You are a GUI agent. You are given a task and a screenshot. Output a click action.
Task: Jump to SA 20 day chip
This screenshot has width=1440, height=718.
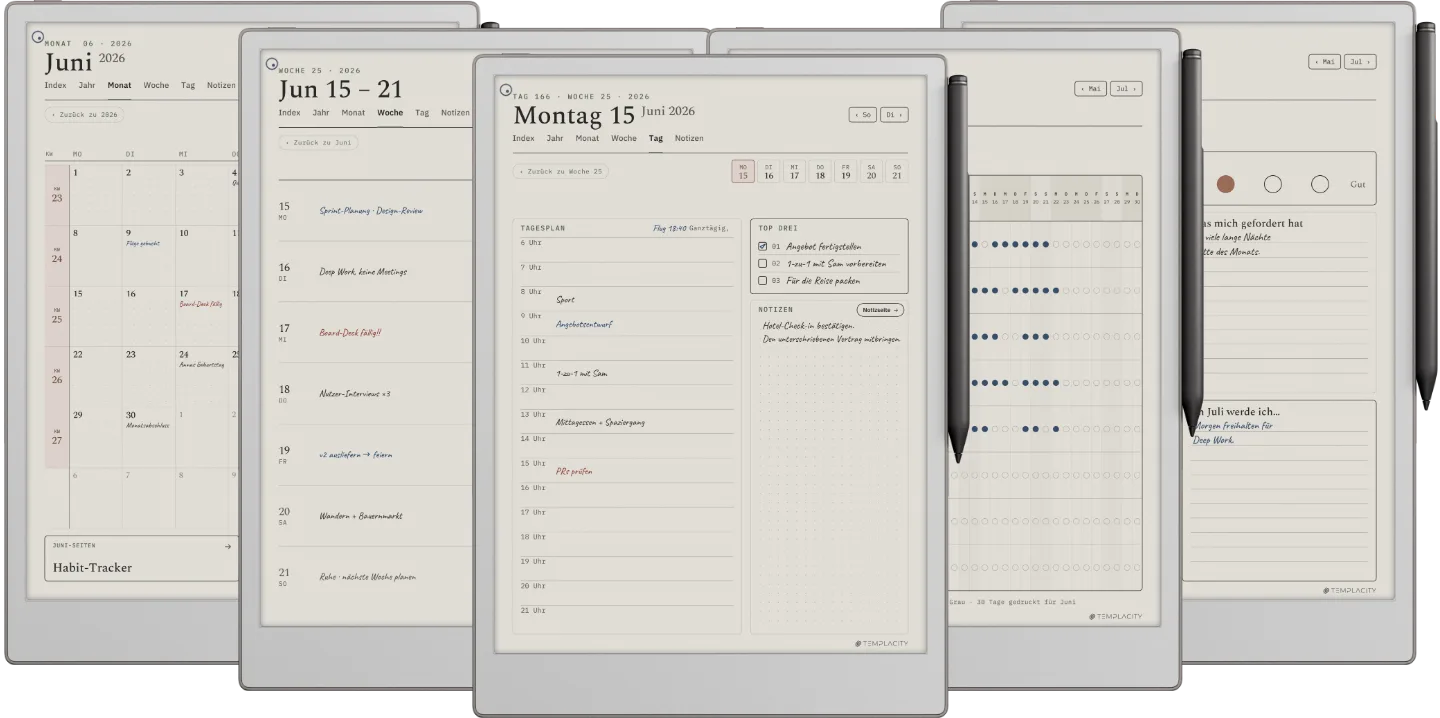tap(871, 172)
